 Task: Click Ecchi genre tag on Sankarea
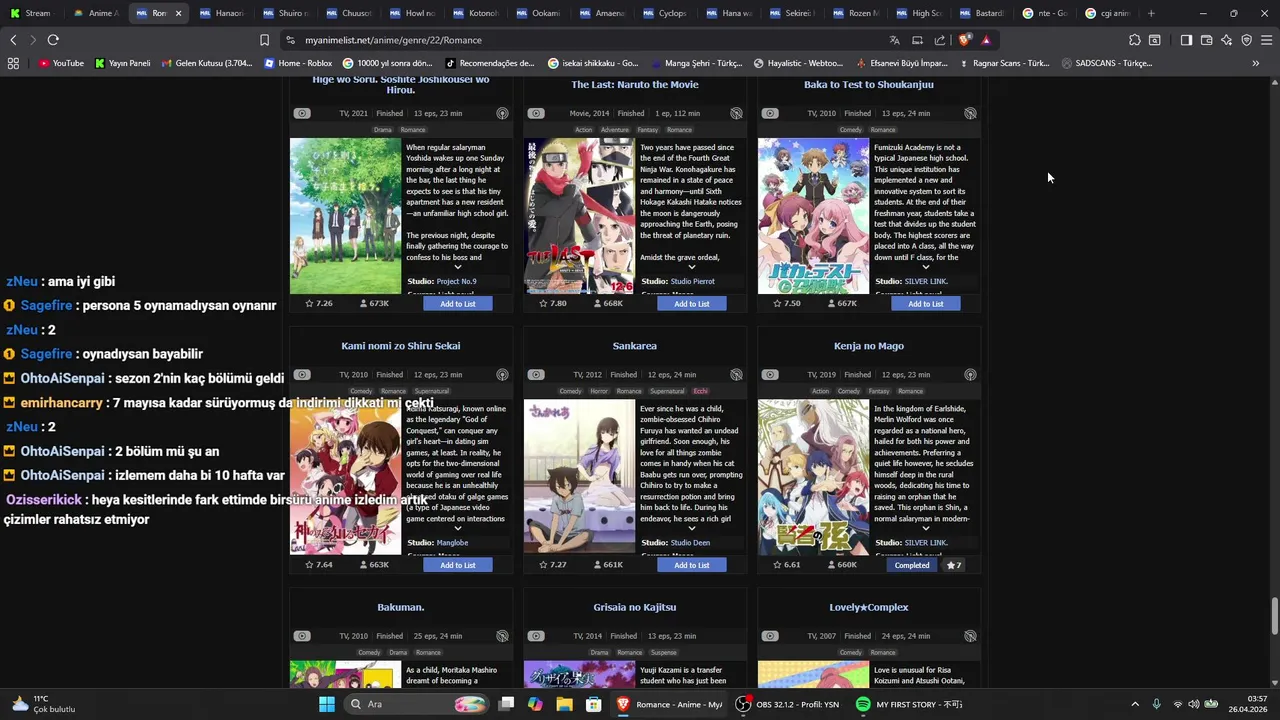click(701, 391)
